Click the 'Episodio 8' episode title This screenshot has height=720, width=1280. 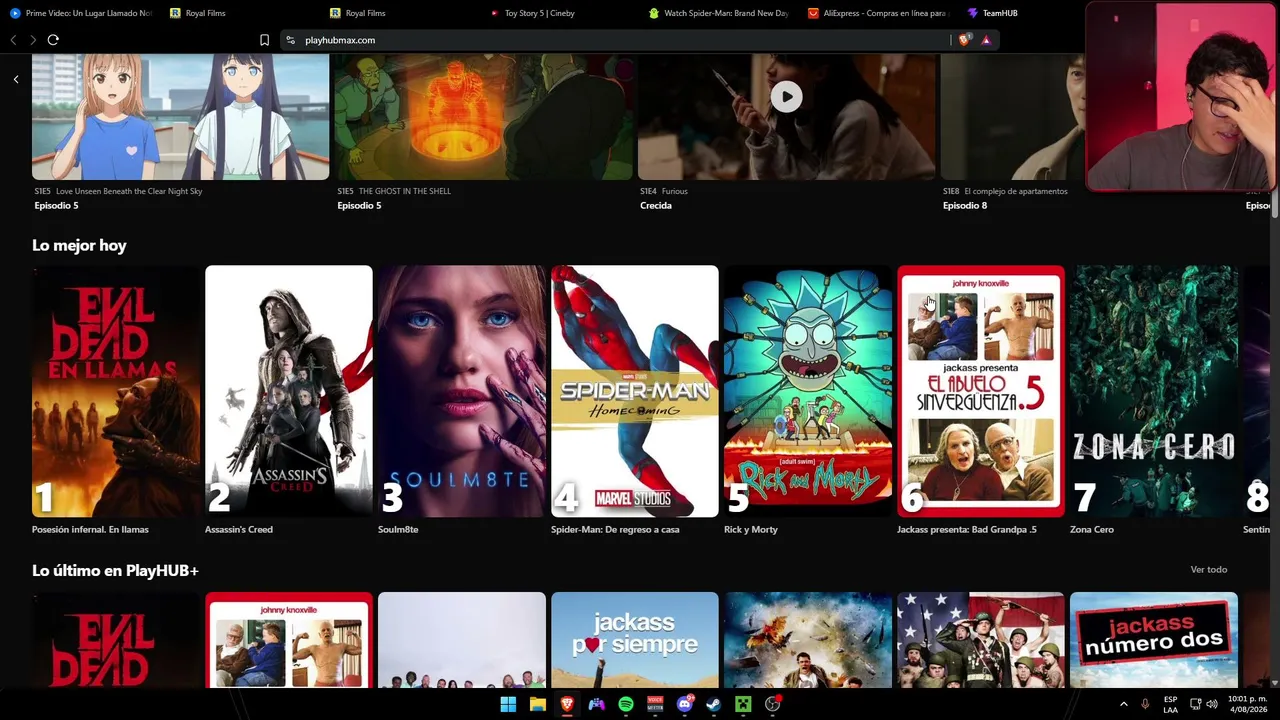(x=965, y=206)
